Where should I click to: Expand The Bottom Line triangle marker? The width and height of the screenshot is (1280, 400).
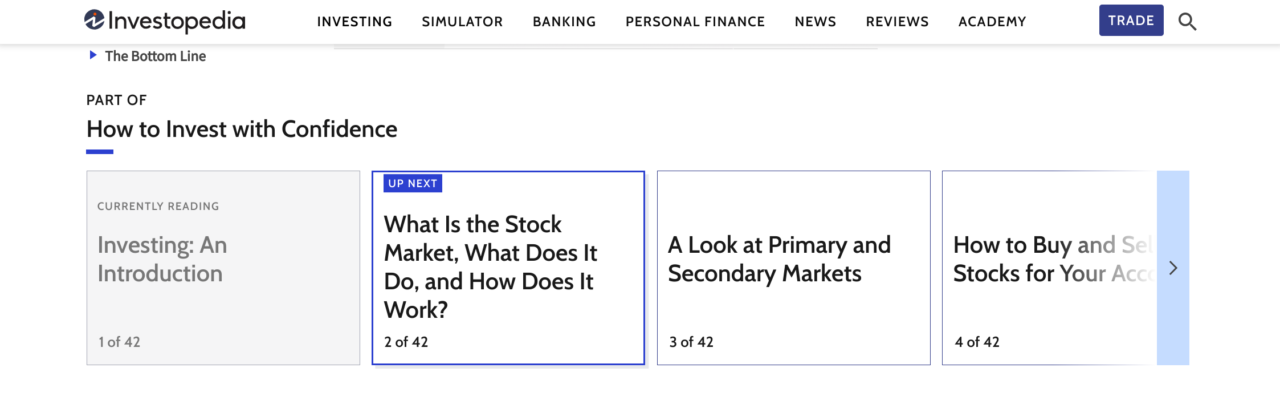coord(93,56)
